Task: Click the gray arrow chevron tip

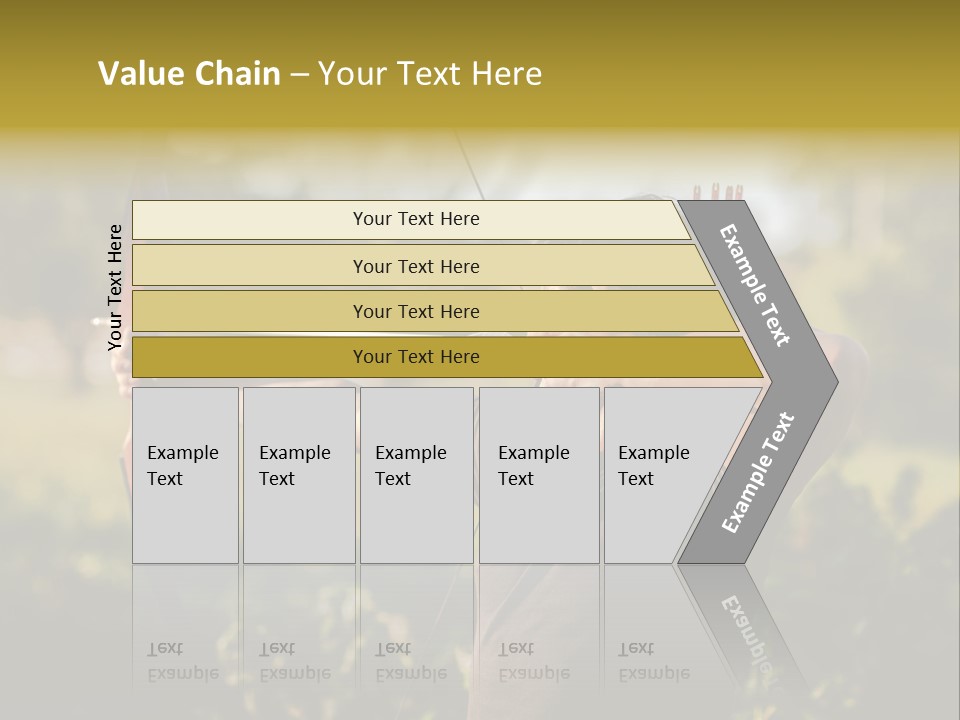Action: click(x=822, y=381)
